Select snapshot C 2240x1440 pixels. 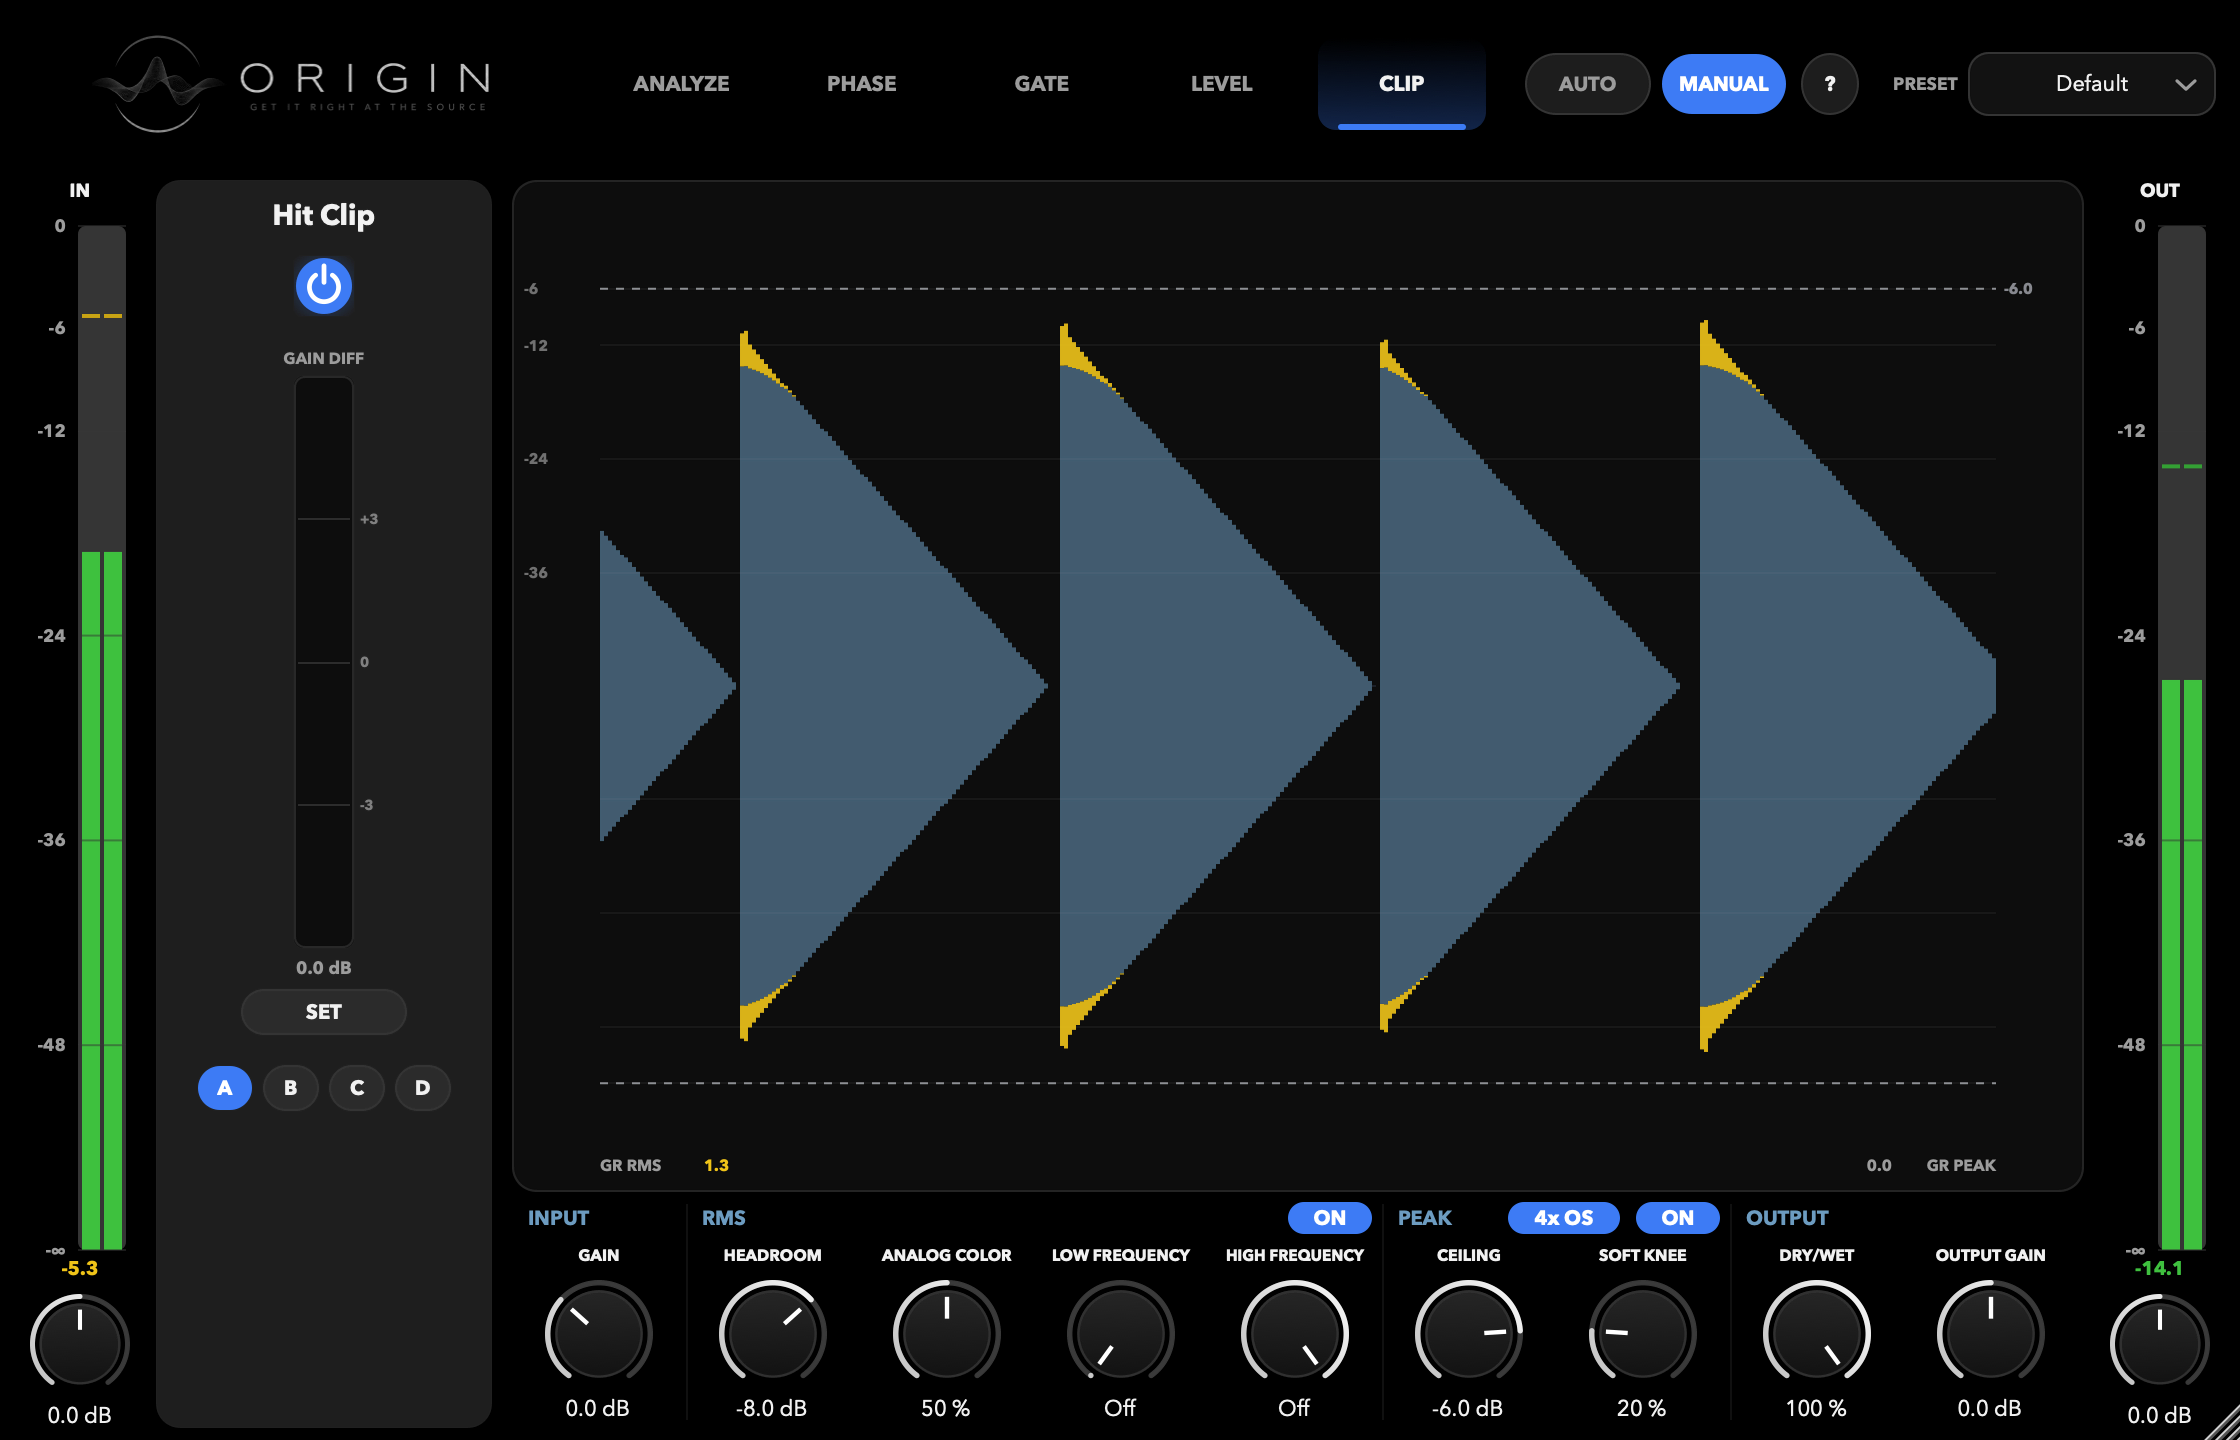pos(357,1088)
